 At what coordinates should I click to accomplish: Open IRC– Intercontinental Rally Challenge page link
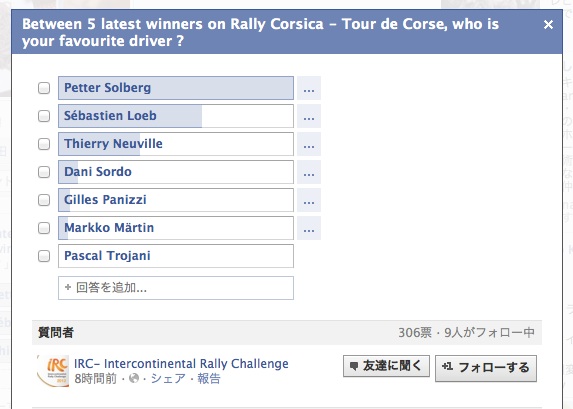(x=181, y=364)
